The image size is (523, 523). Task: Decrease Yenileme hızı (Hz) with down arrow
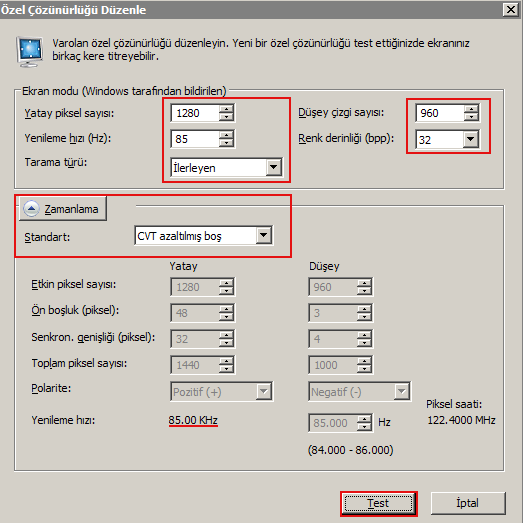coord(226,143)
